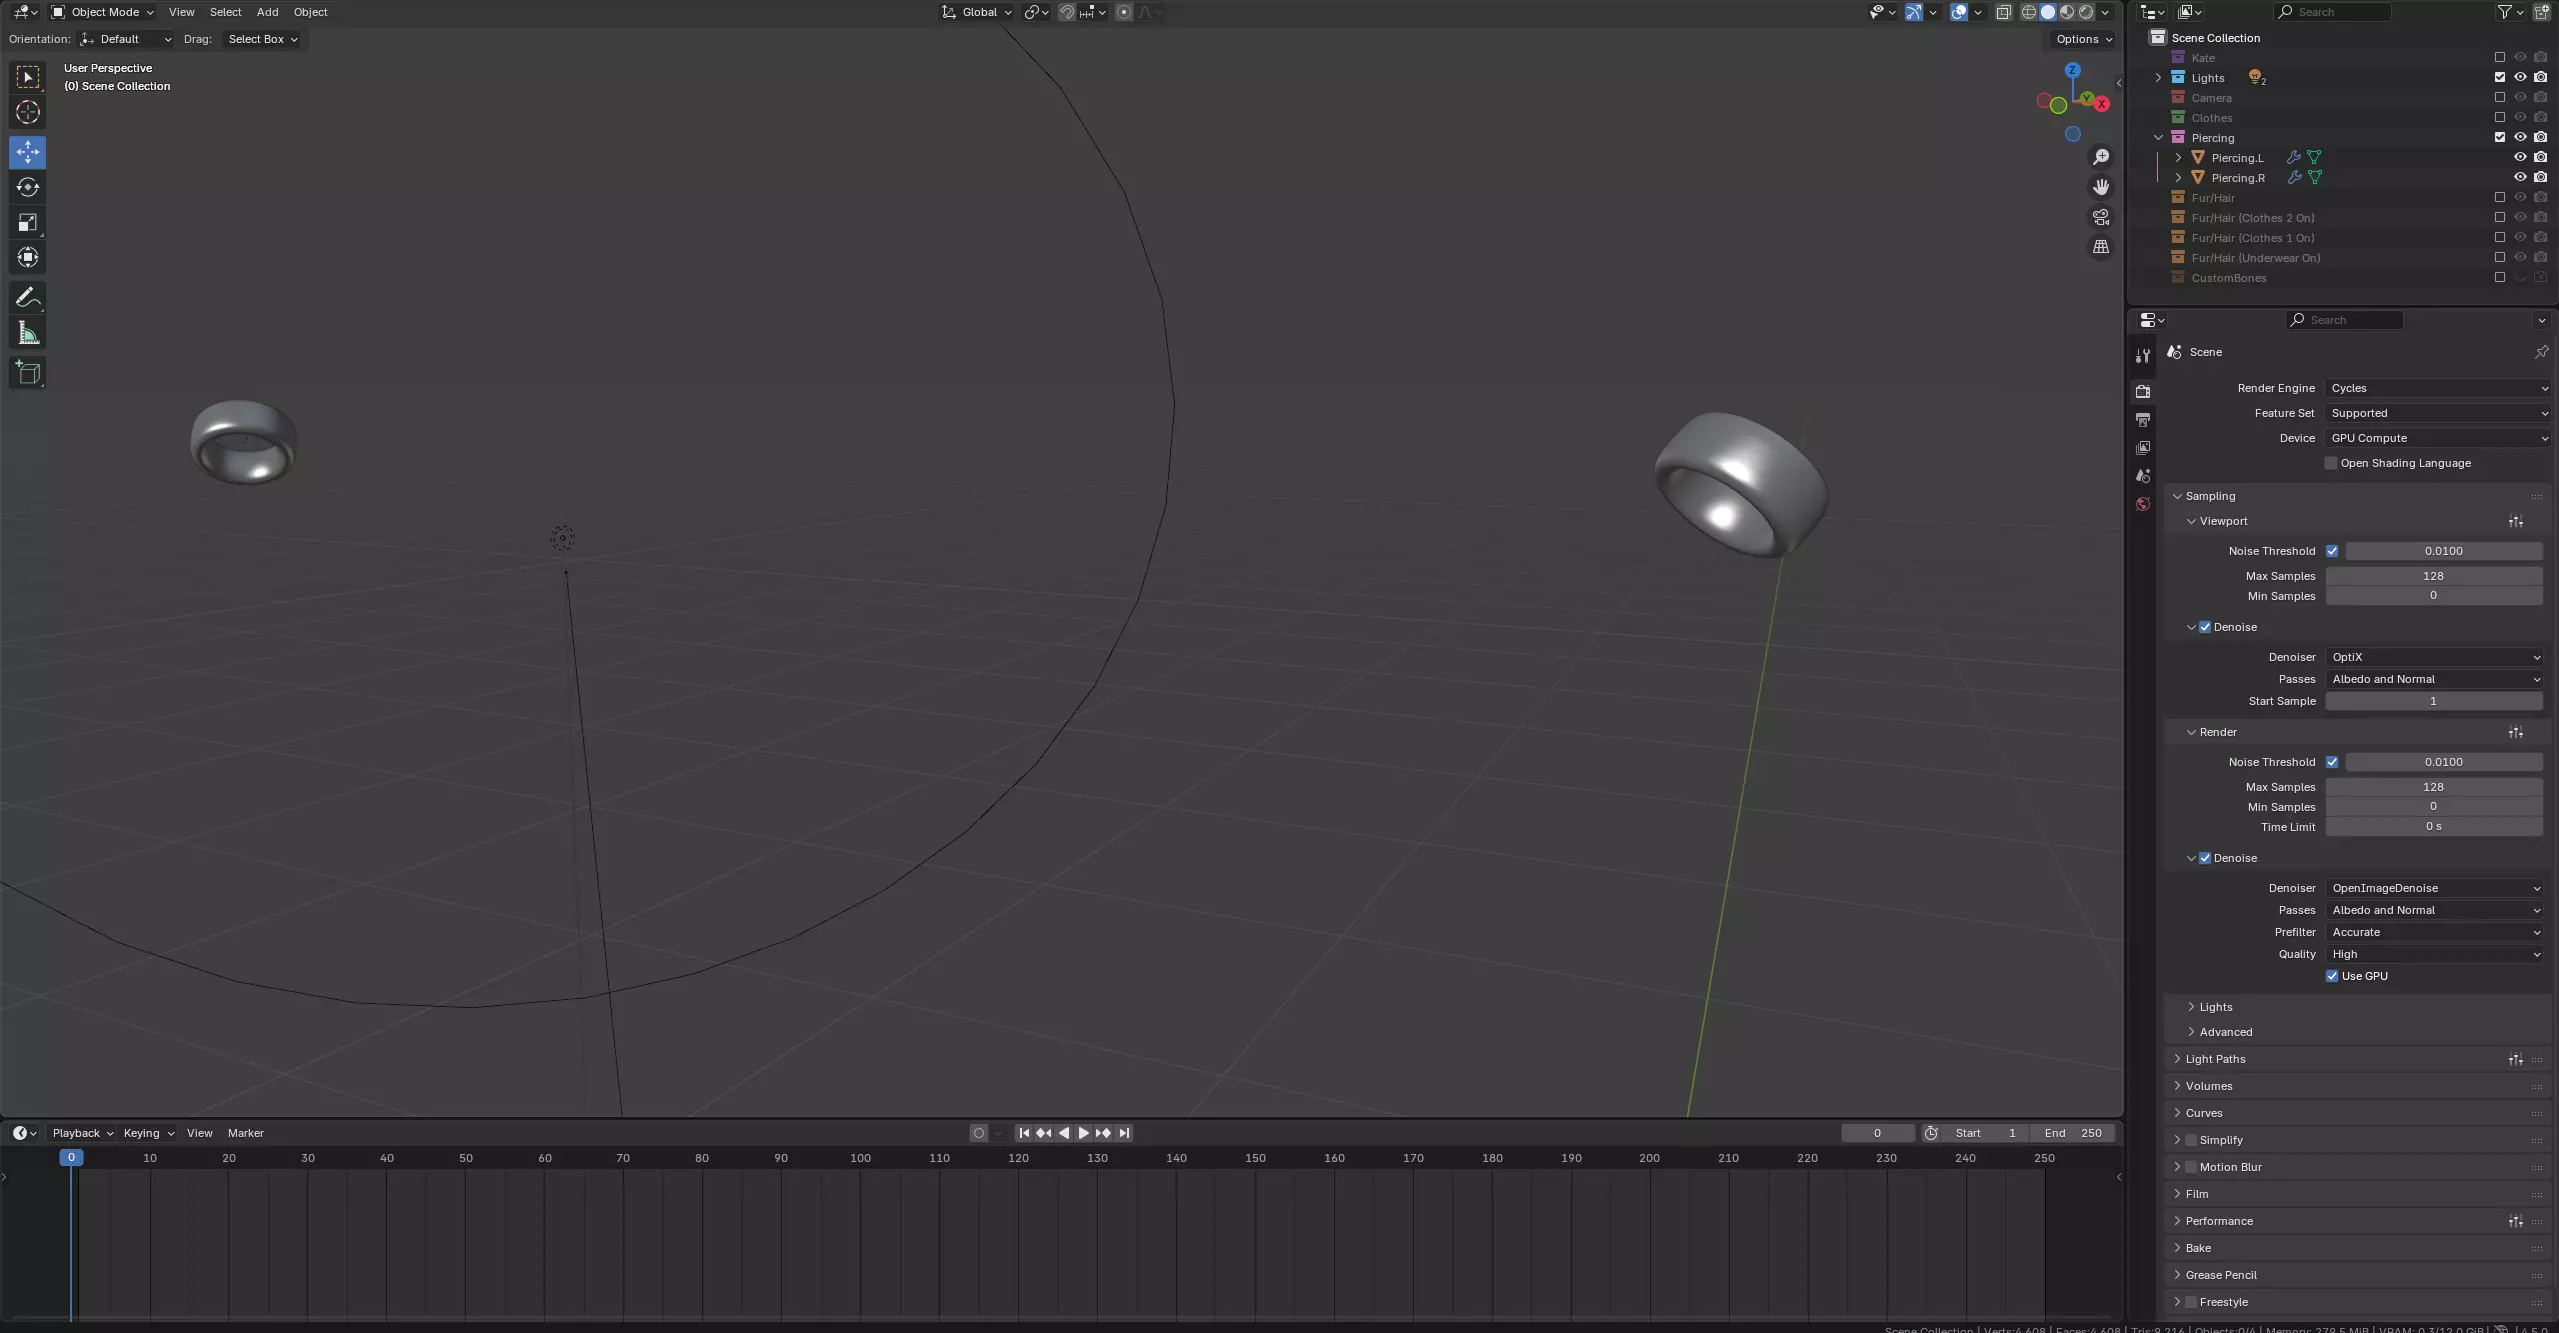Select the Scale tool
This screenshot has height=1333, width=2559.
(28, 222)
